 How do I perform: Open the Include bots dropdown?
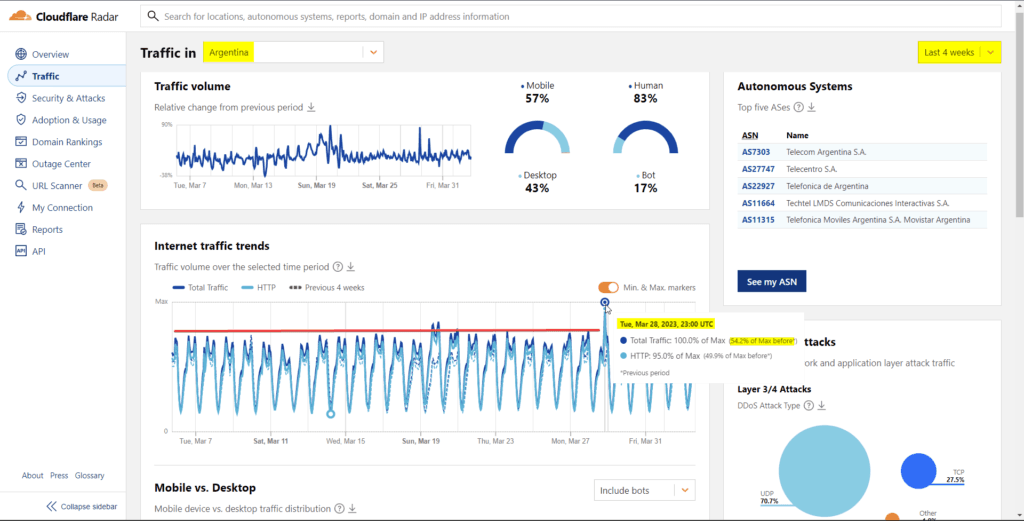pos(684,490)
